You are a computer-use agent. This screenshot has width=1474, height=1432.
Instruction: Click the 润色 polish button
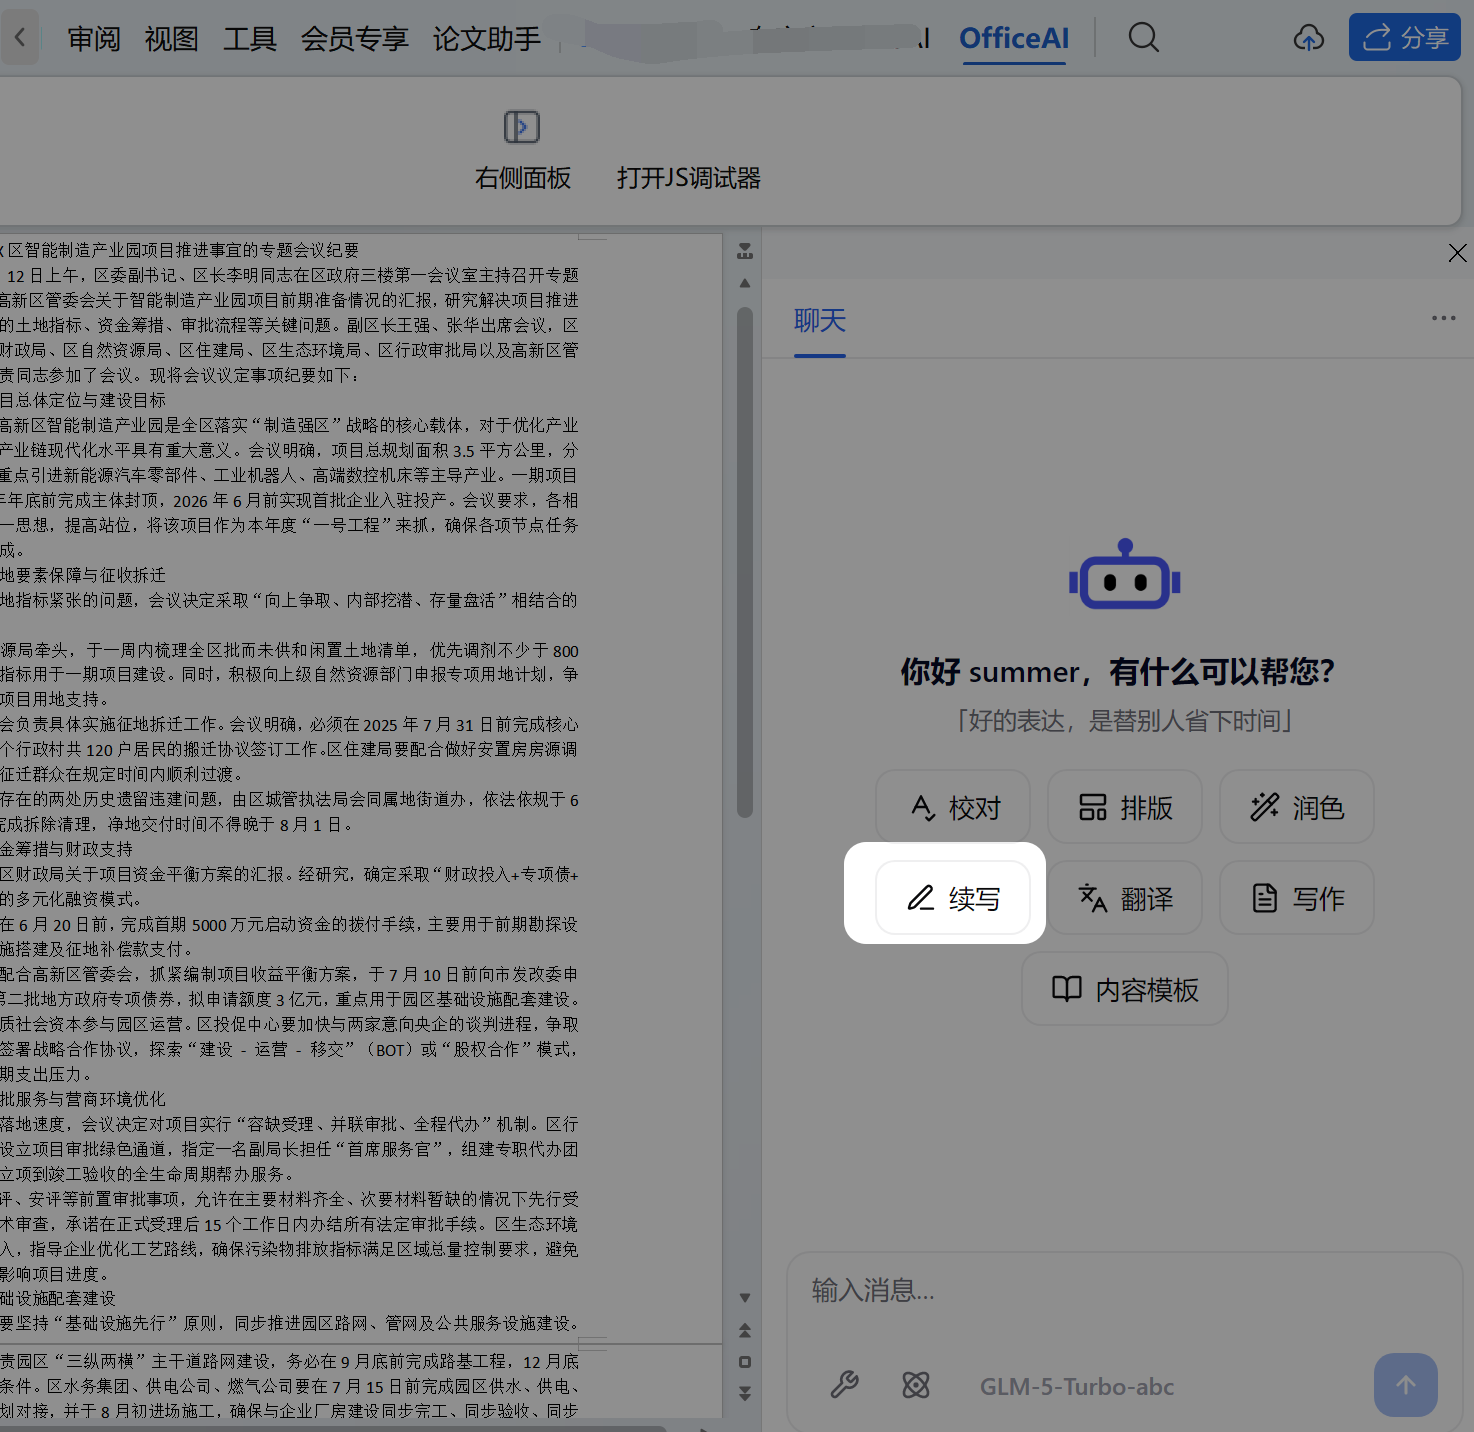pos(1297,807)
